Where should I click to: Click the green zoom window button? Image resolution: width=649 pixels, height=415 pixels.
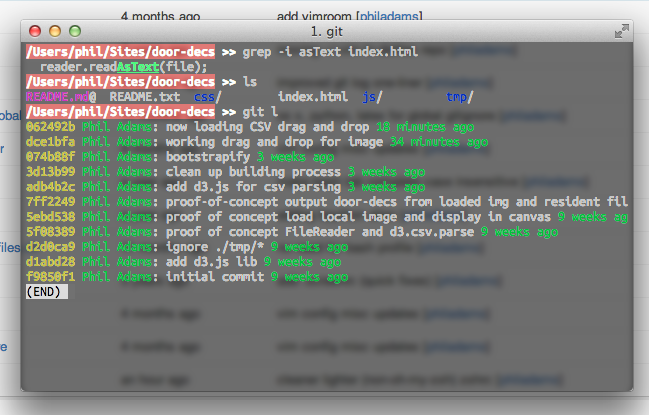pos(75,31)
